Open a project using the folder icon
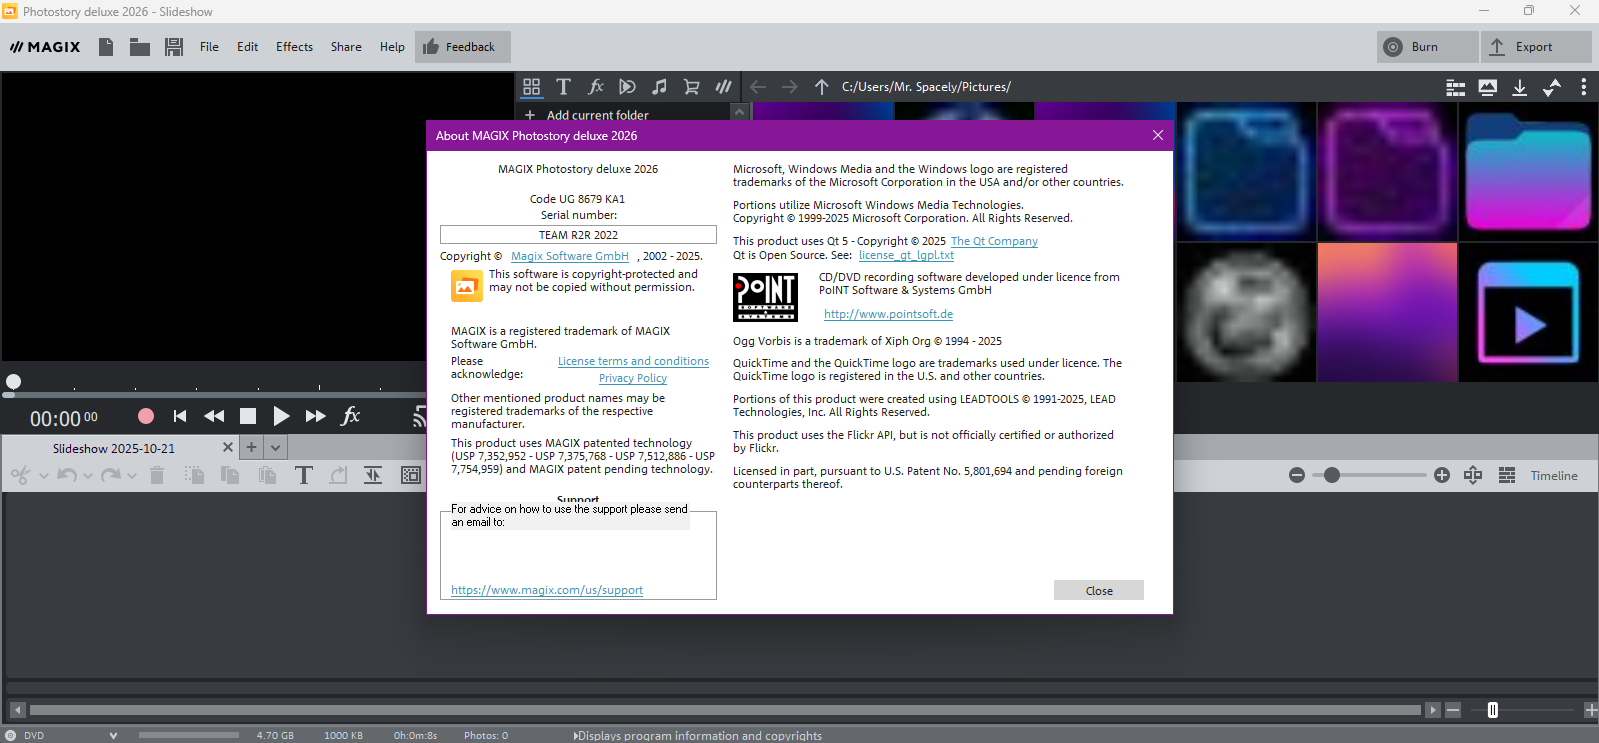Screen dimensions: 1599x743 click(x=140, y=47)
